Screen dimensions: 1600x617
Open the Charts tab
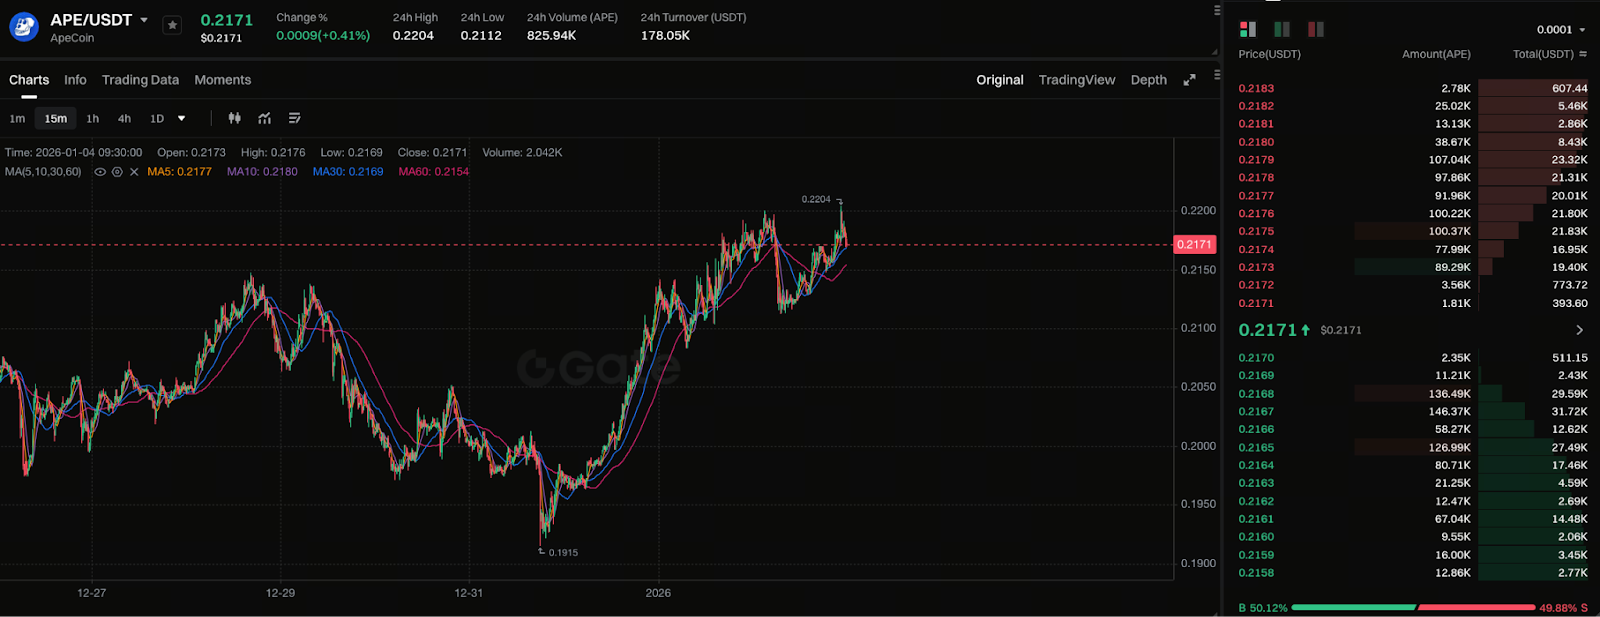coord(29,80)
